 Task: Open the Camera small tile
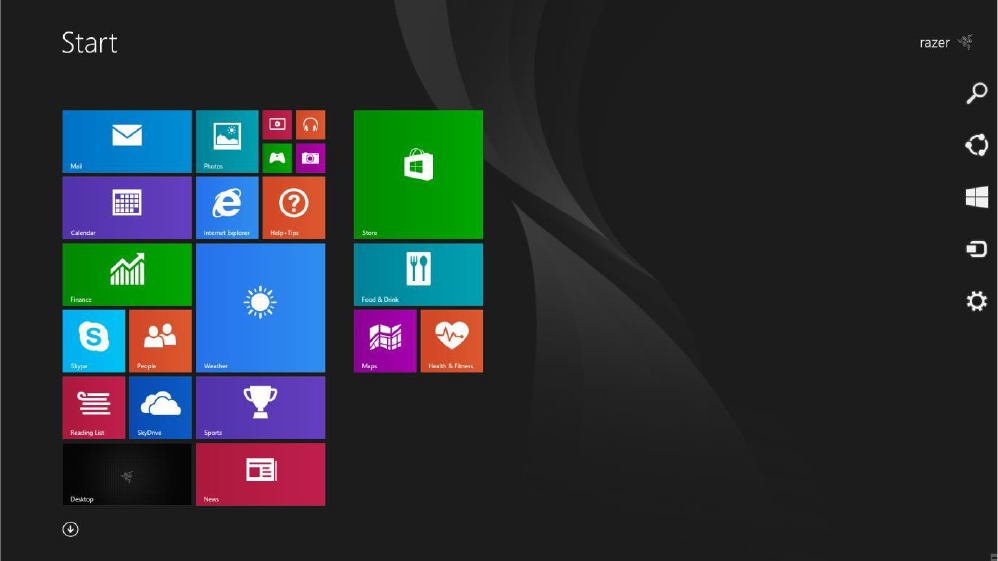coord(310,158)
